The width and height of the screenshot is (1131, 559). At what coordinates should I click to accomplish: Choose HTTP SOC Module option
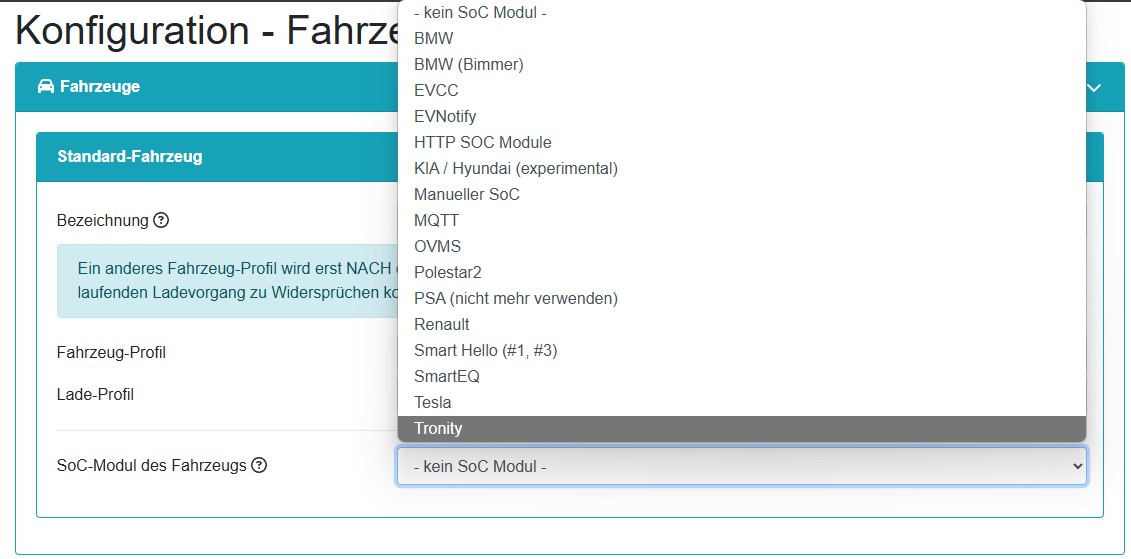[483, 142]
